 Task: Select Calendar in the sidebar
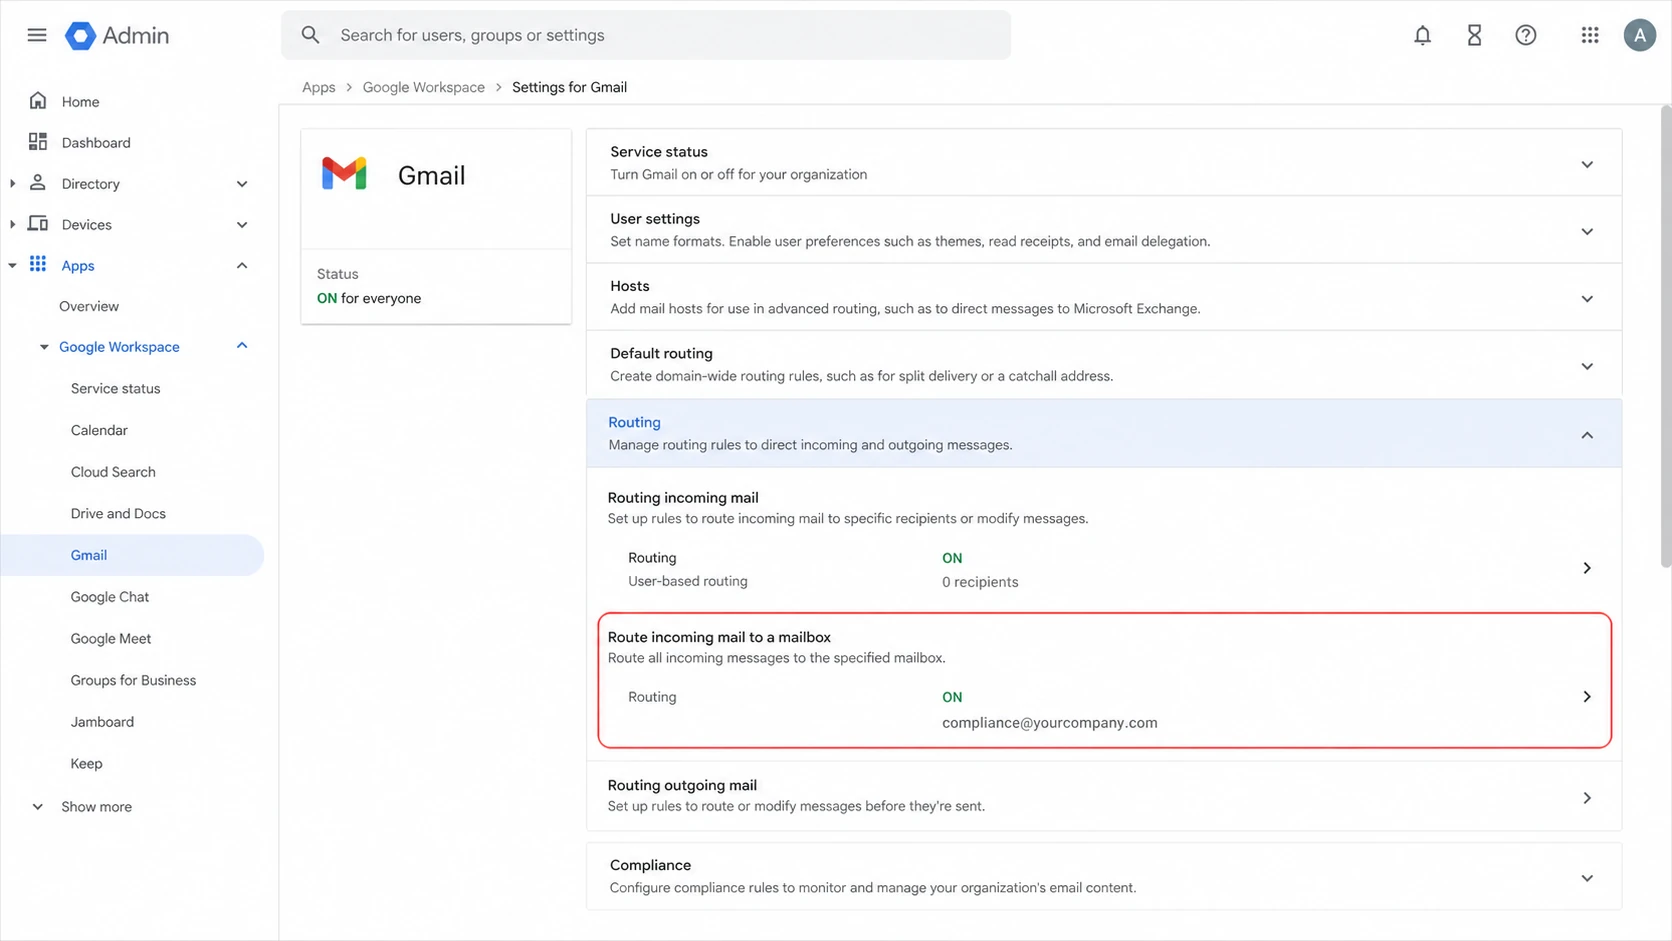click(x=99, y=430)
